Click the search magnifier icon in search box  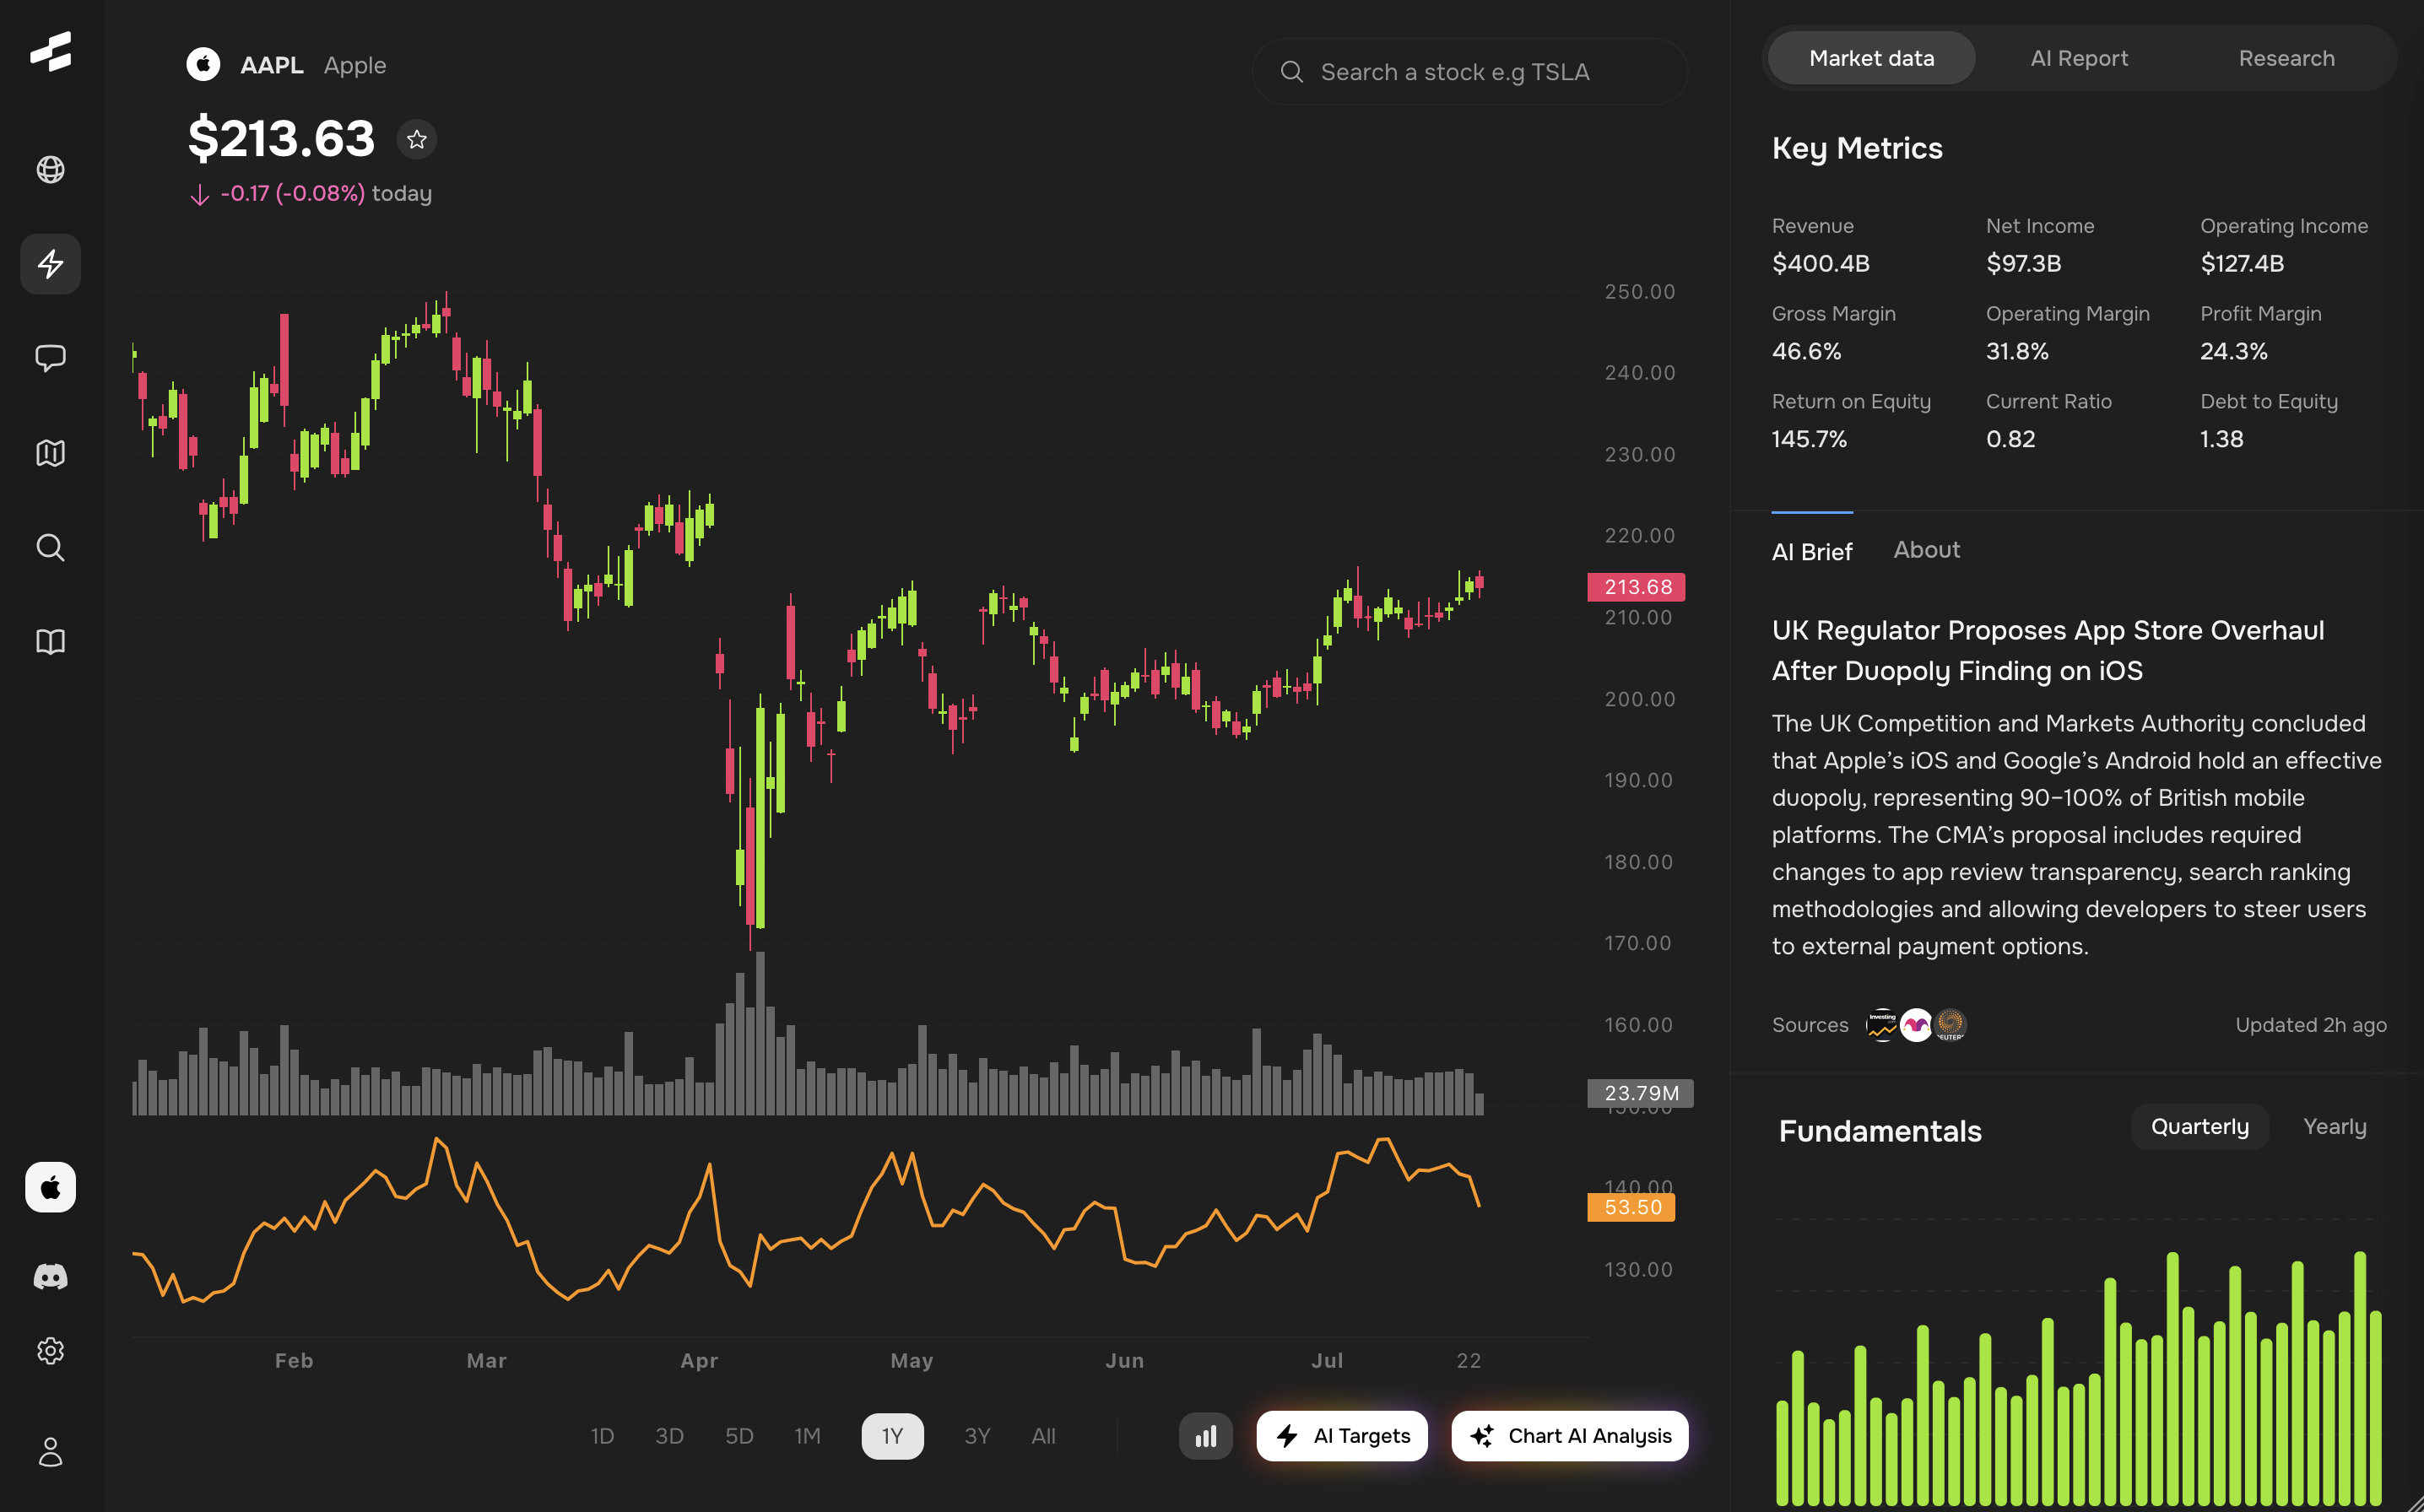point(1292,72)
